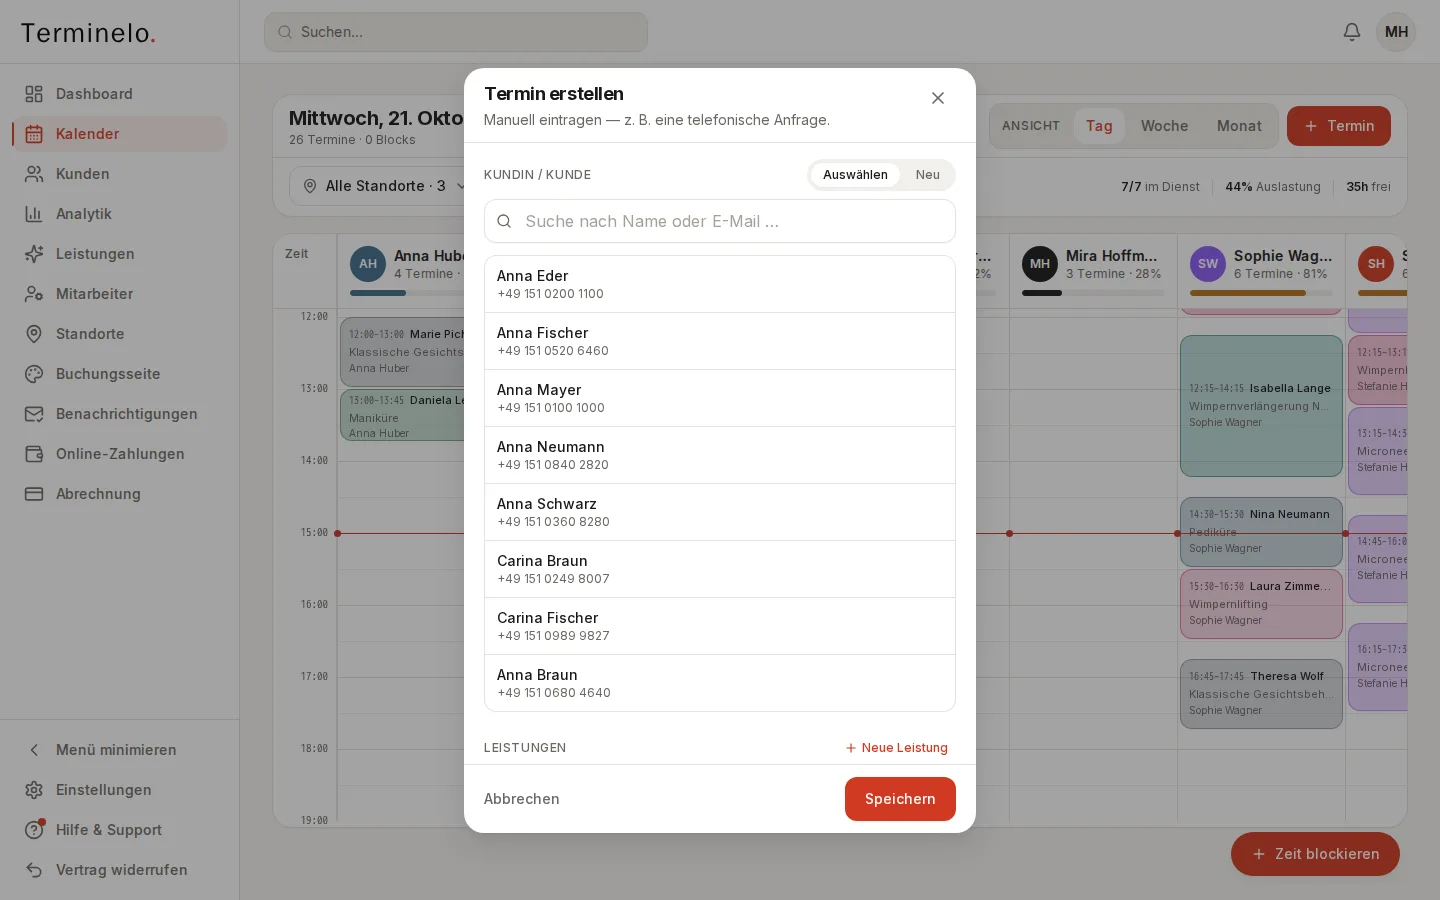
Task: Focus the customer name or email search field
Action: [x=720, y=221]
